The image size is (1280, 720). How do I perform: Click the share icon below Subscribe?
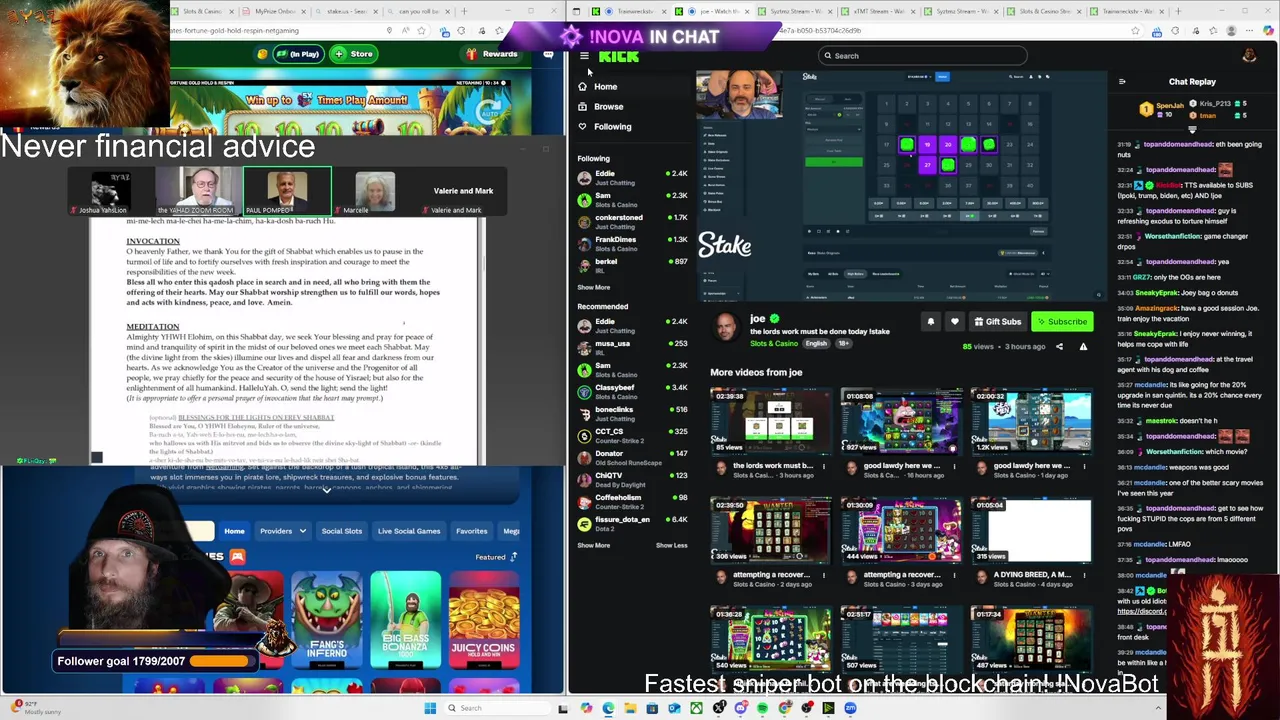click(1059, 347)
